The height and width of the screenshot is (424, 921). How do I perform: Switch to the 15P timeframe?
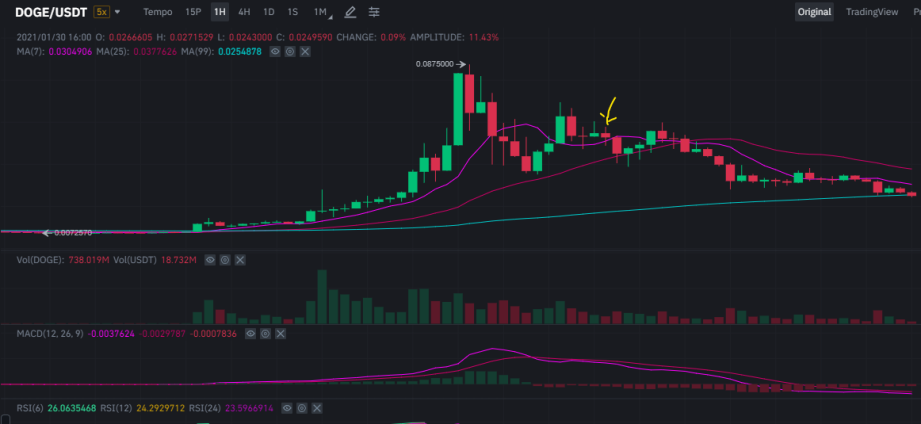[193, 12]
